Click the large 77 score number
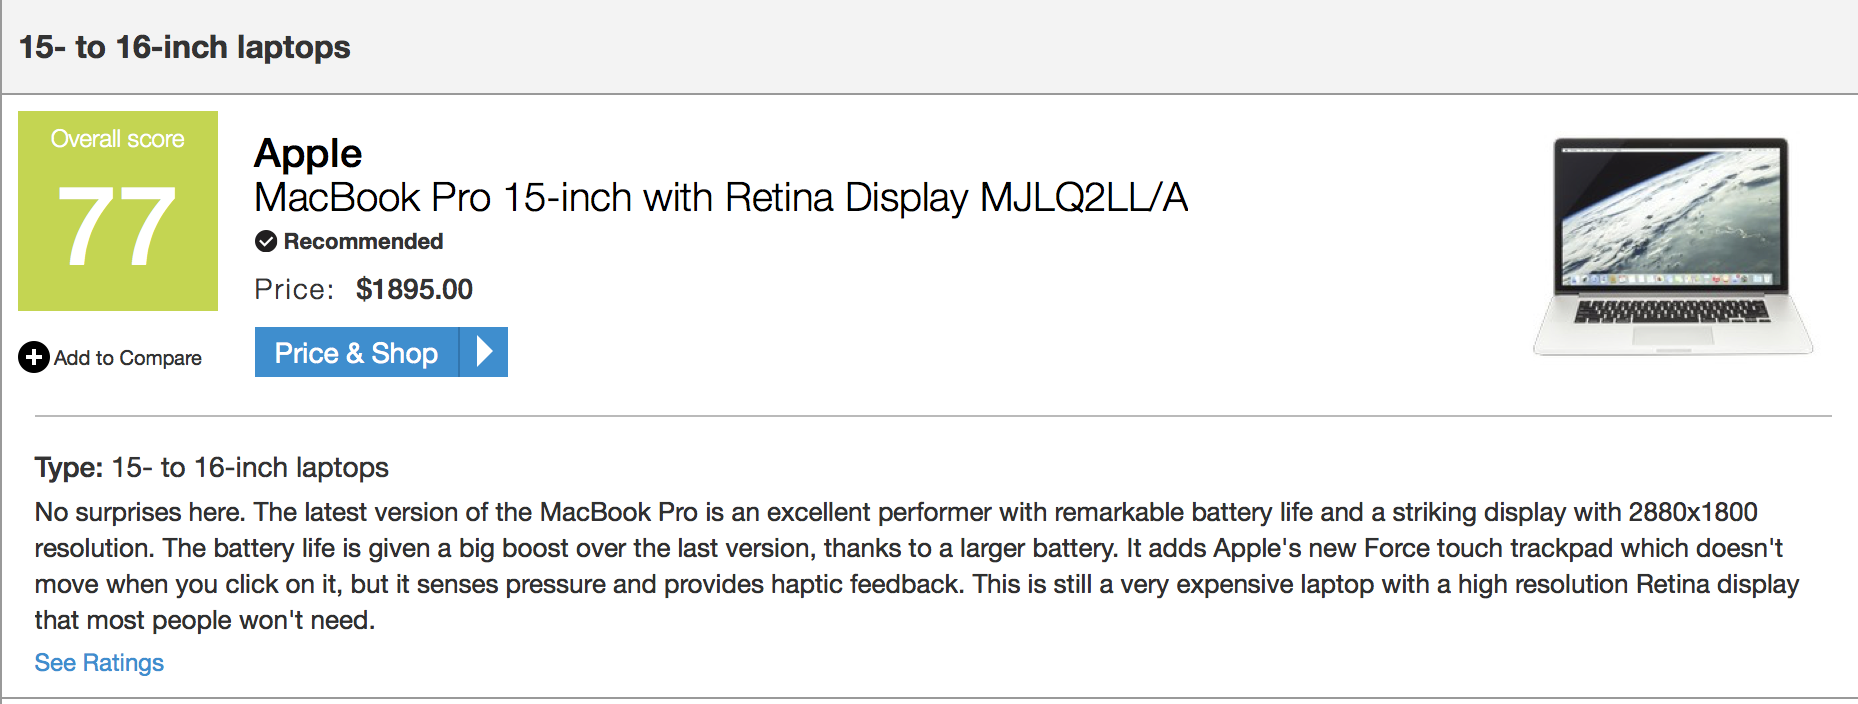The width and height of the screenshot is (1858, 704). (117, 228)
